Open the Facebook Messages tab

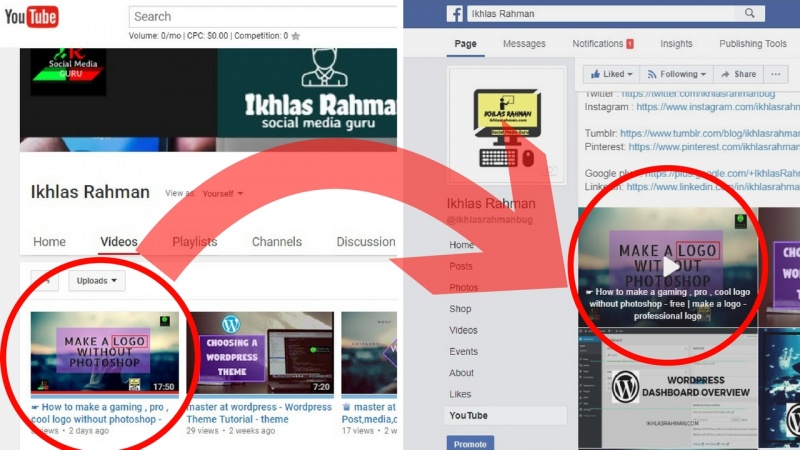pos(524,44)
